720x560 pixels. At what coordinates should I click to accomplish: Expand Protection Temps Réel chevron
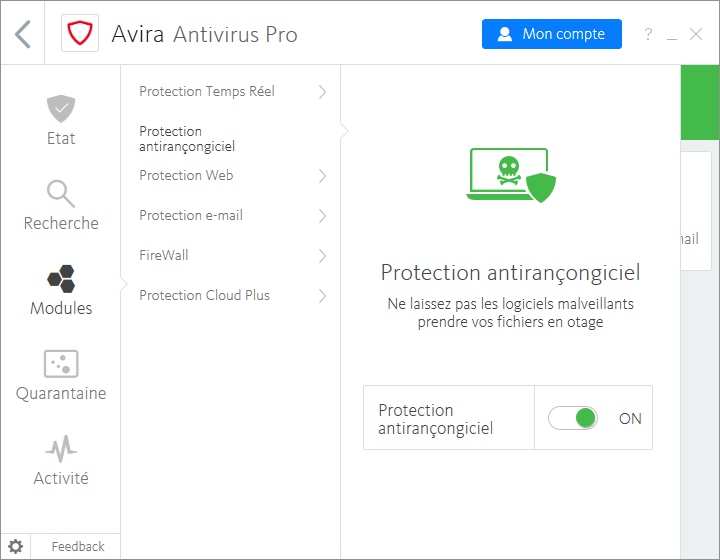click(x=322, y=92)
